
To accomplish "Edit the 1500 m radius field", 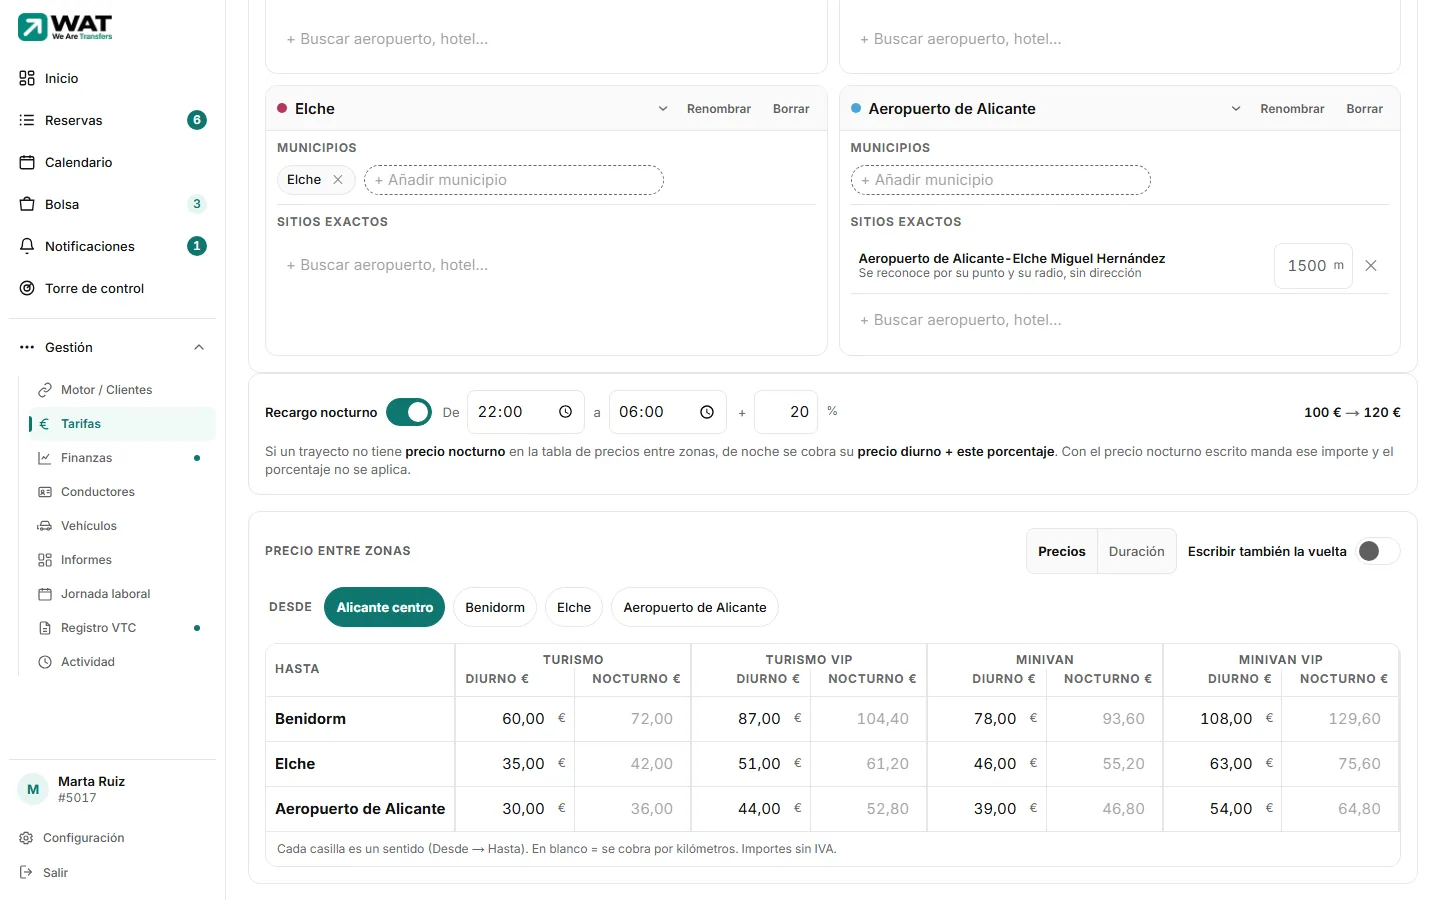I will 1313,266.
